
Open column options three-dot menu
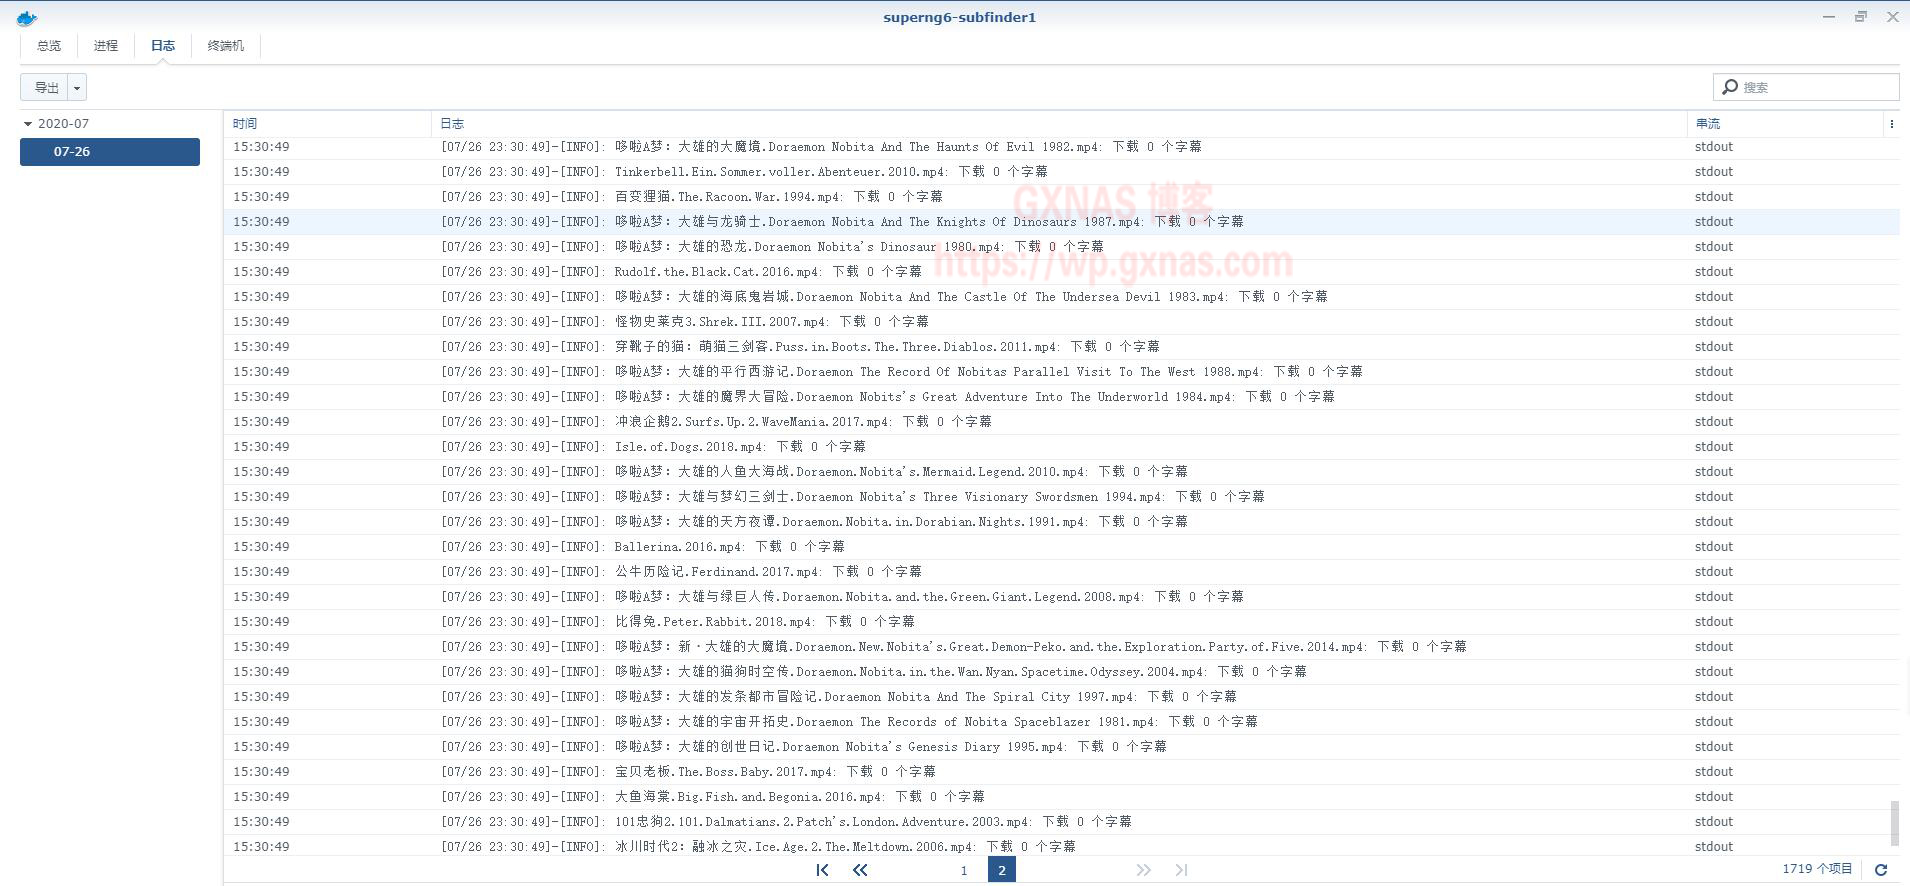click(x=1891, y=124)
